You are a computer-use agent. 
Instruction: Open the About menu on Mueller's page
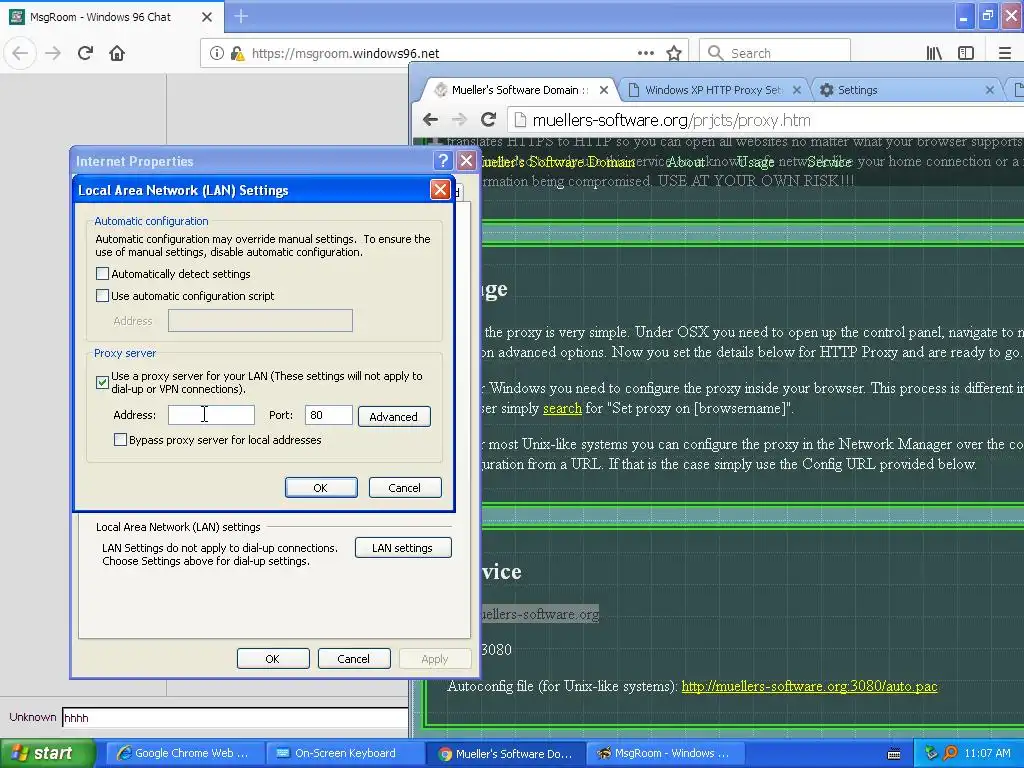click(x=686, y=161)
